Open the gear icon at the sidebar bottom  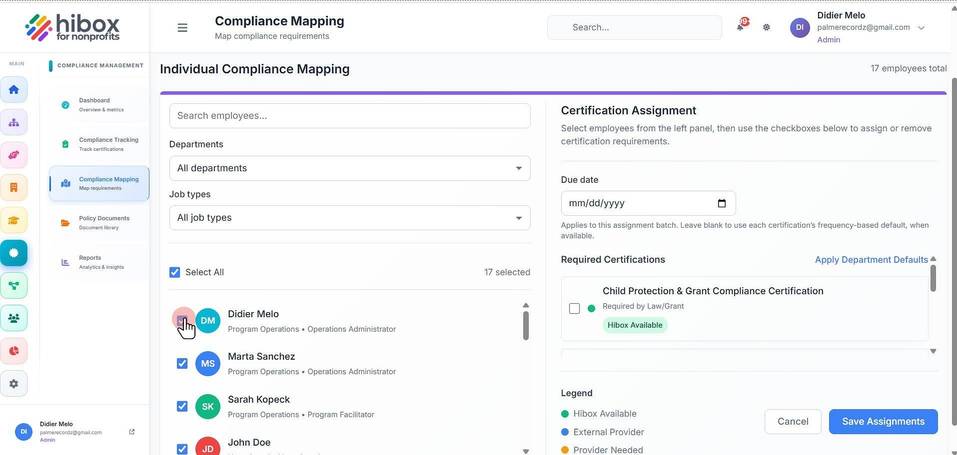coord(13,384)
